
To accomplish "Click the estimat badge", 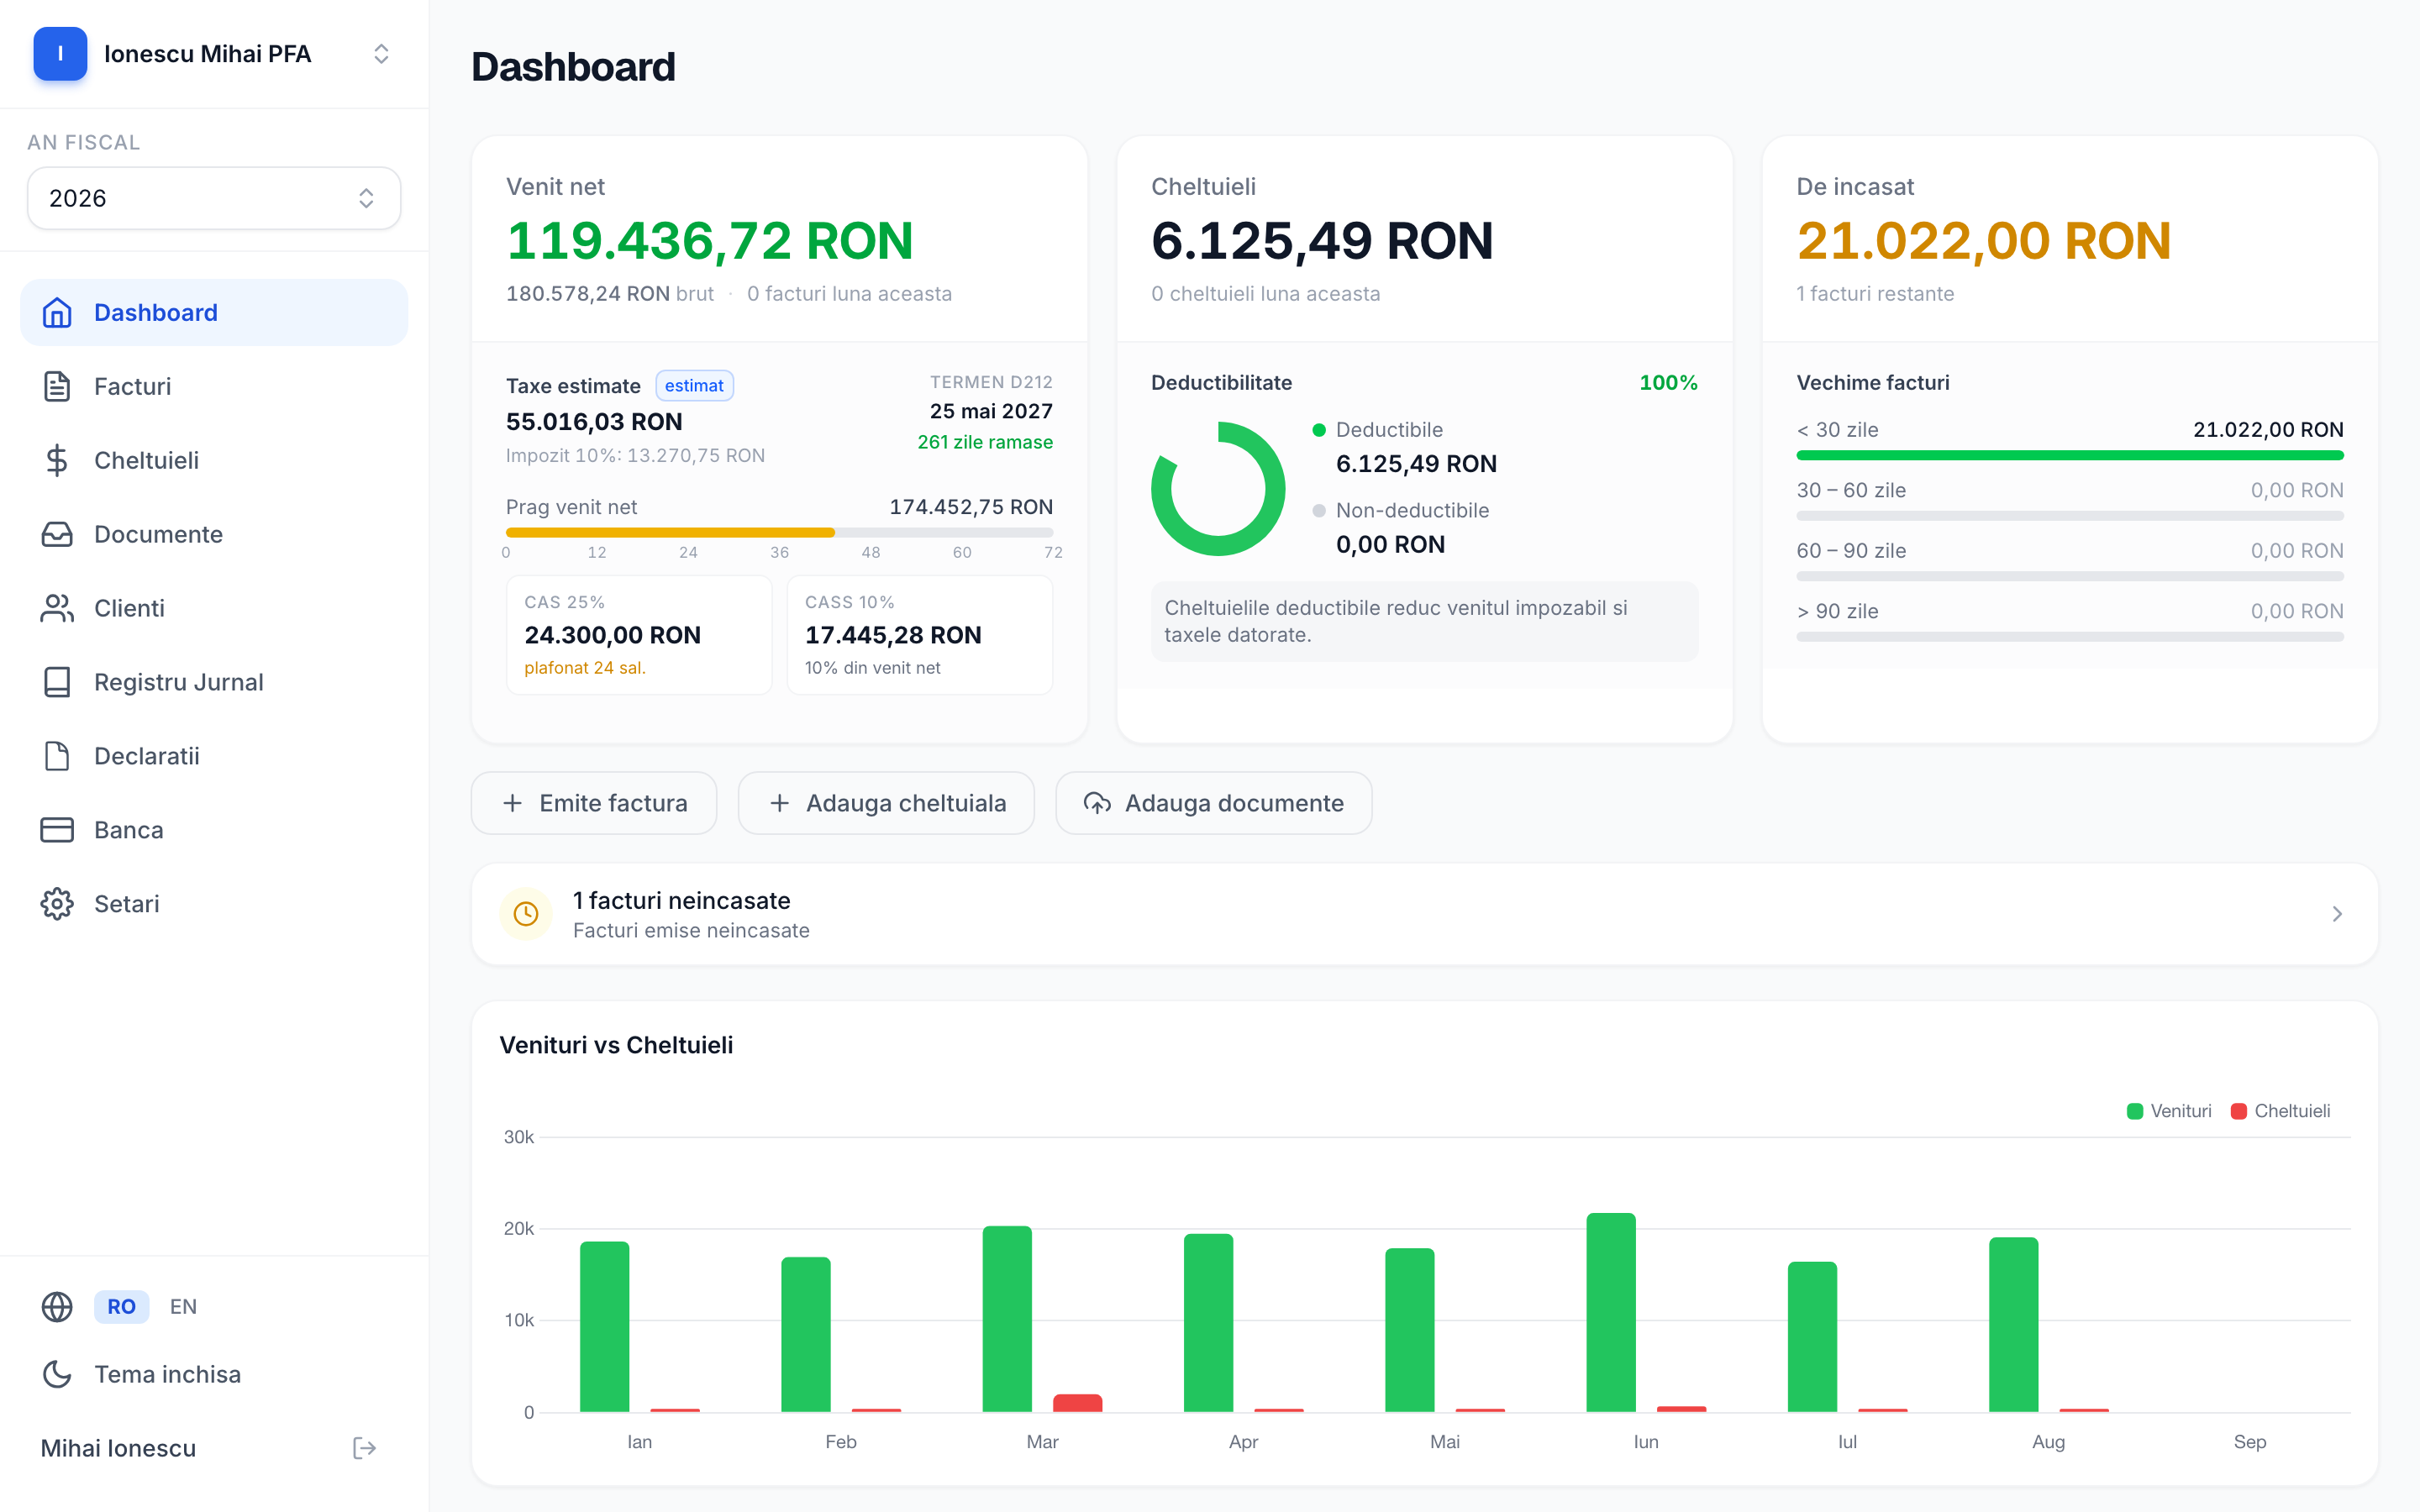I will coord(694,386).
